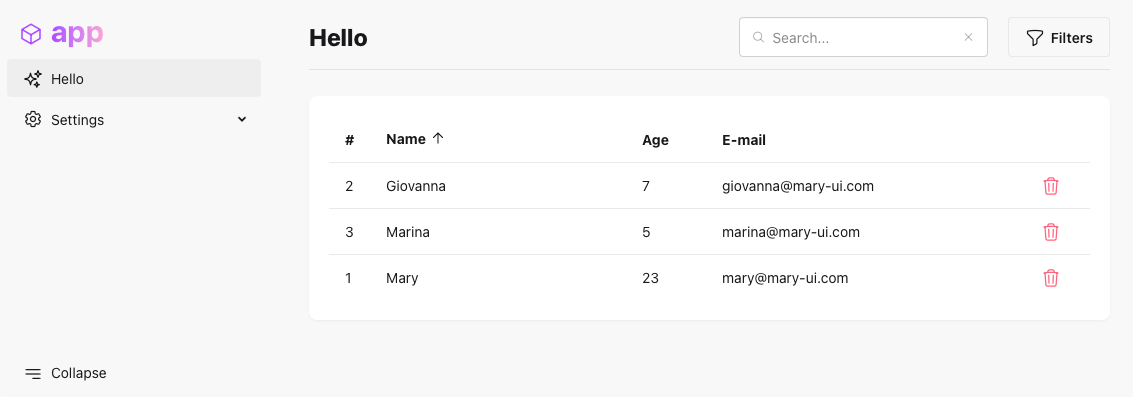Click the sparkles icon beside Hello
Image resolution: width=1133 pixels, height=397 pixels.
click(x=33, y=79)
